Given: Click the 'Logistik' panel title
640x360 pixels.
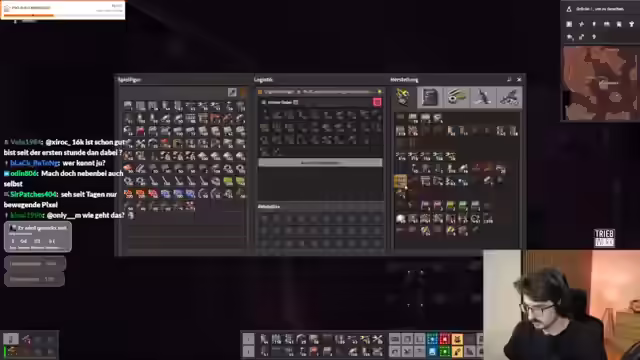Looking at the screenshot, I should pyautogui.click(x=263, y=80).
